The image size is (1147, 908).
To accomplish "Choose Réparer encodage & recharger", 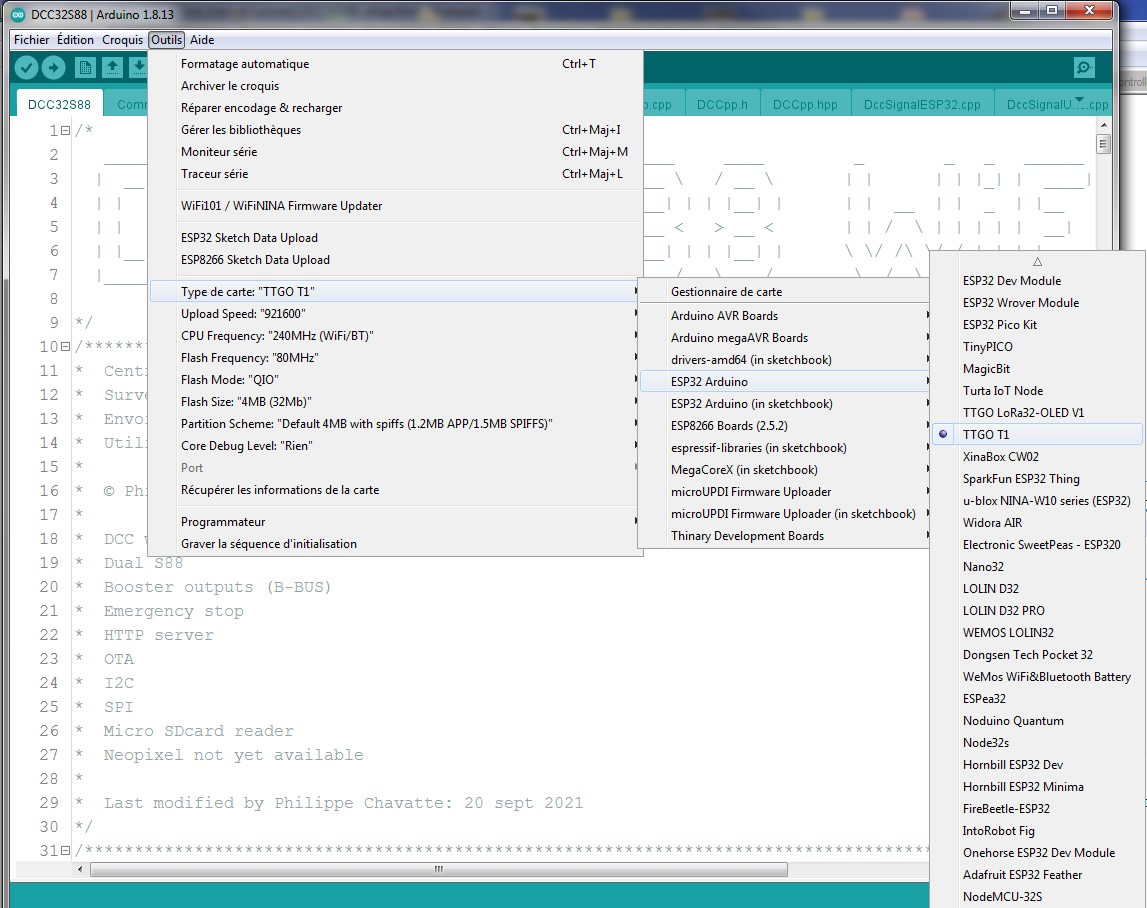I will point(395,108).
